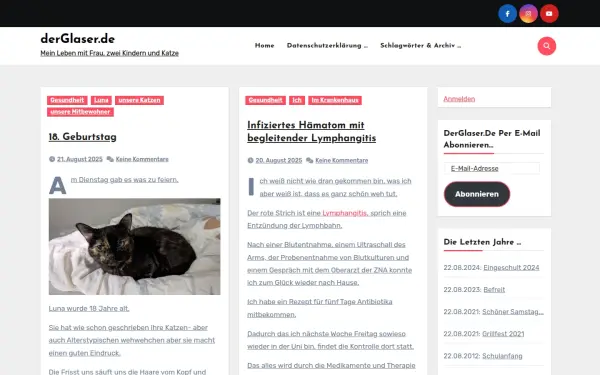Viewport: 600px width, 375px height.
Task: Open Schöner Samstag archive link
Action: click(513, 312)
